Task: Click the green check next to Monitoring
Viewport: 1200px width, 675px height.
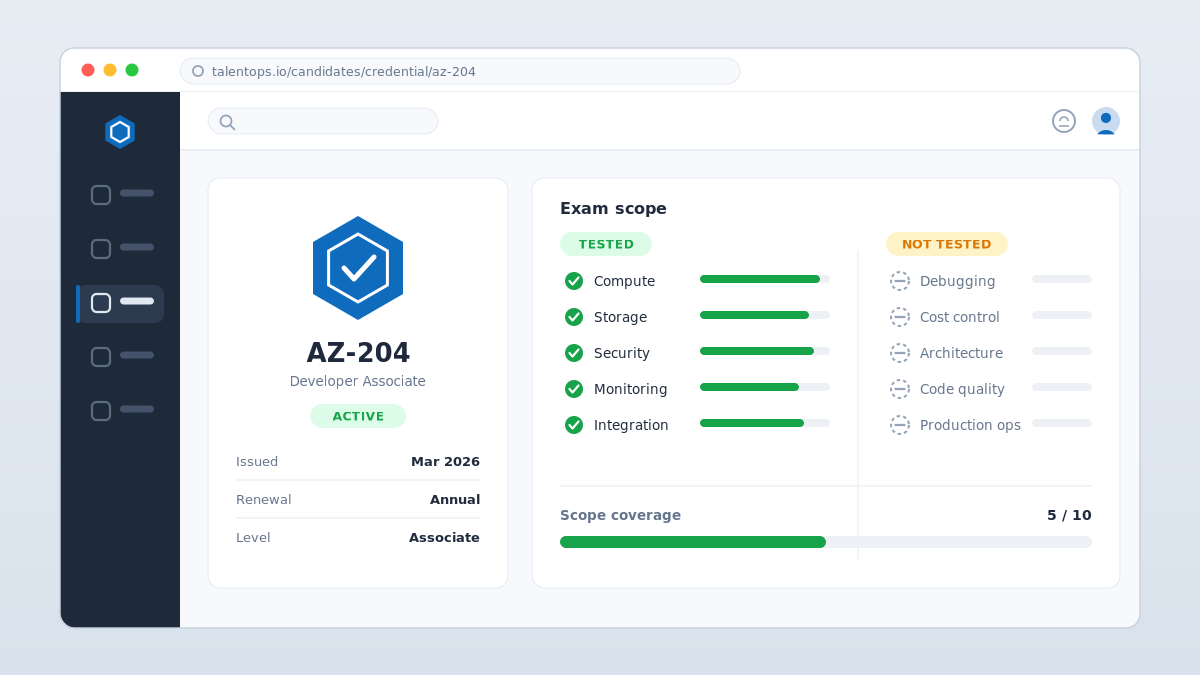Action: click(574, 389)
